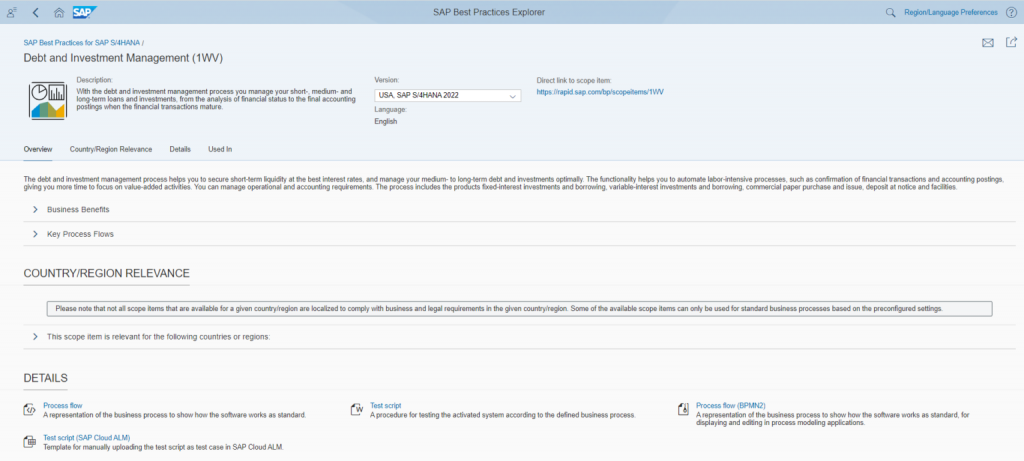Click the COUNTRY/REGION RELEVANCE heading

pos(106,273)
